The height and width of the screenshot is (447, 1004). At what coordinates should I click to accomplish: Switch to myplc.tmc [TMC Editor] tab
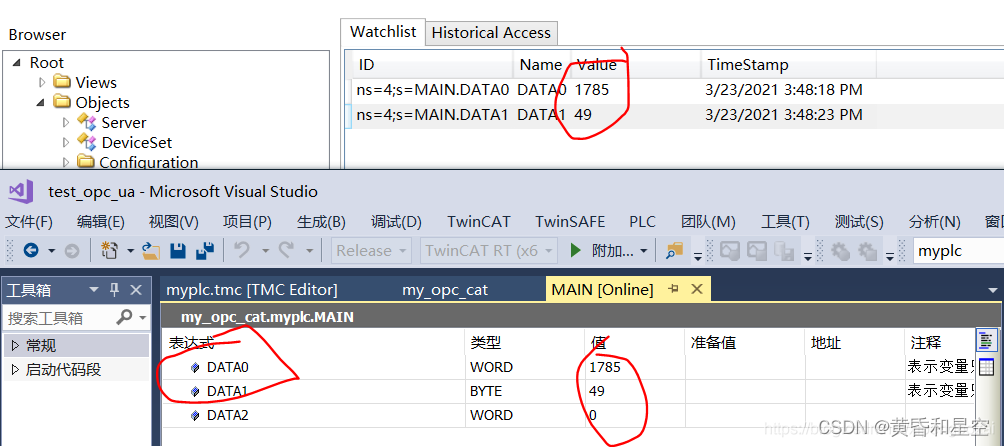[x=252, y=289]
